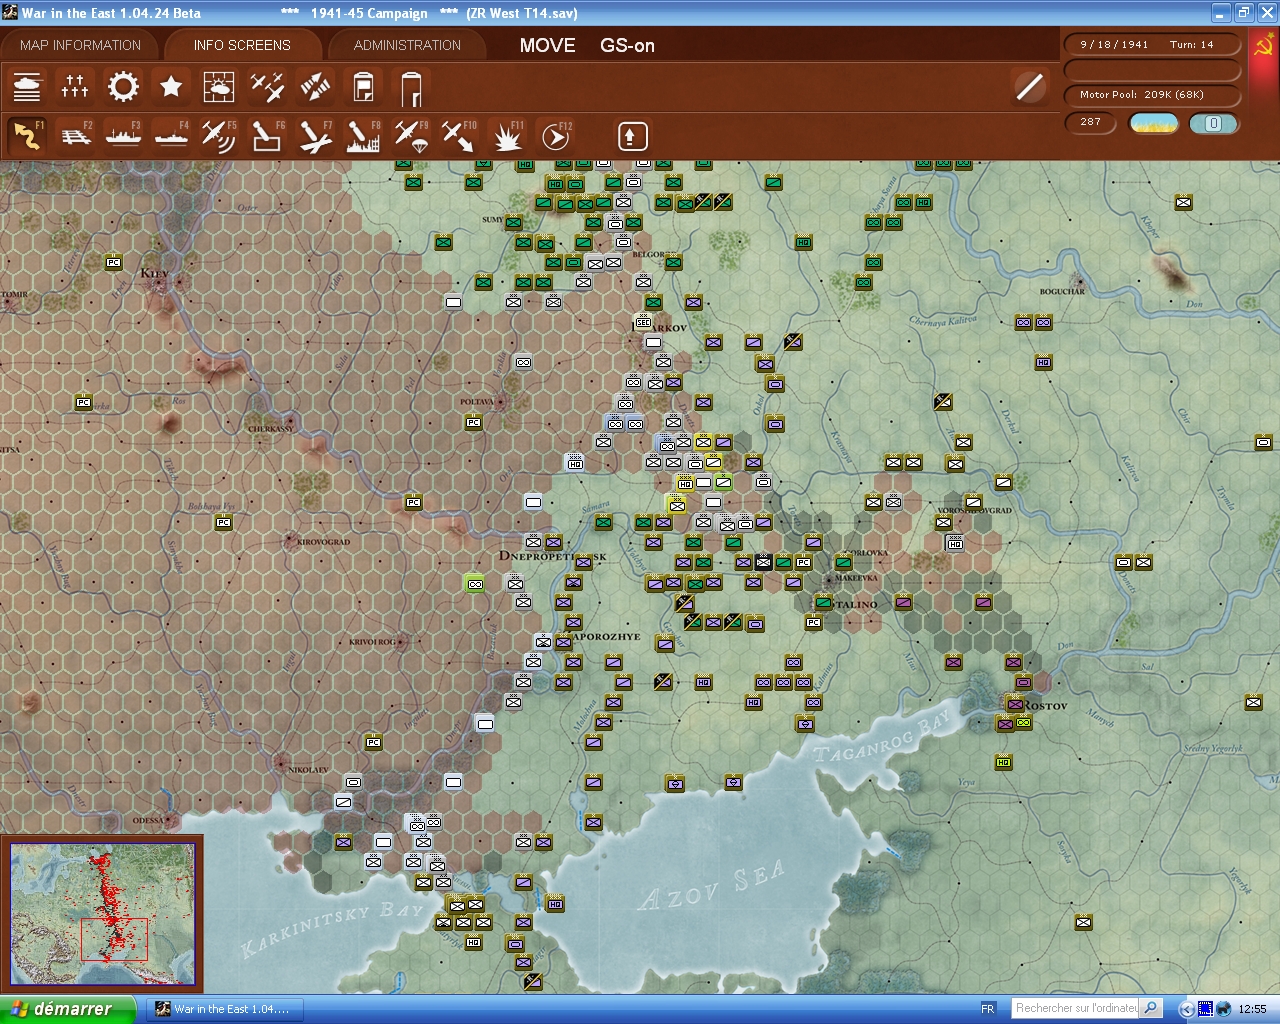
Task: Click the Rostov city label on the map
Action: (1045, 705)
